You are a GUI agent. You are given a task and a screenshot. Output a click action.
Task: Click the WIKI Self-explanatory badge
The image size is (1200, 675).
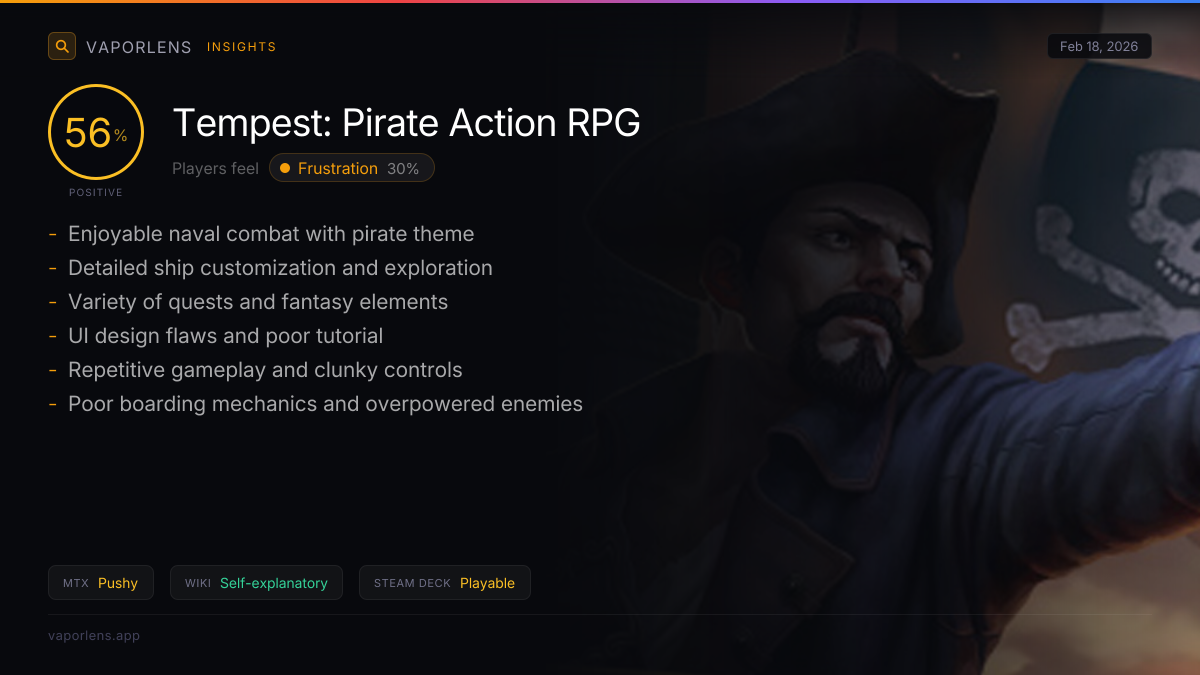pos(256,583)
